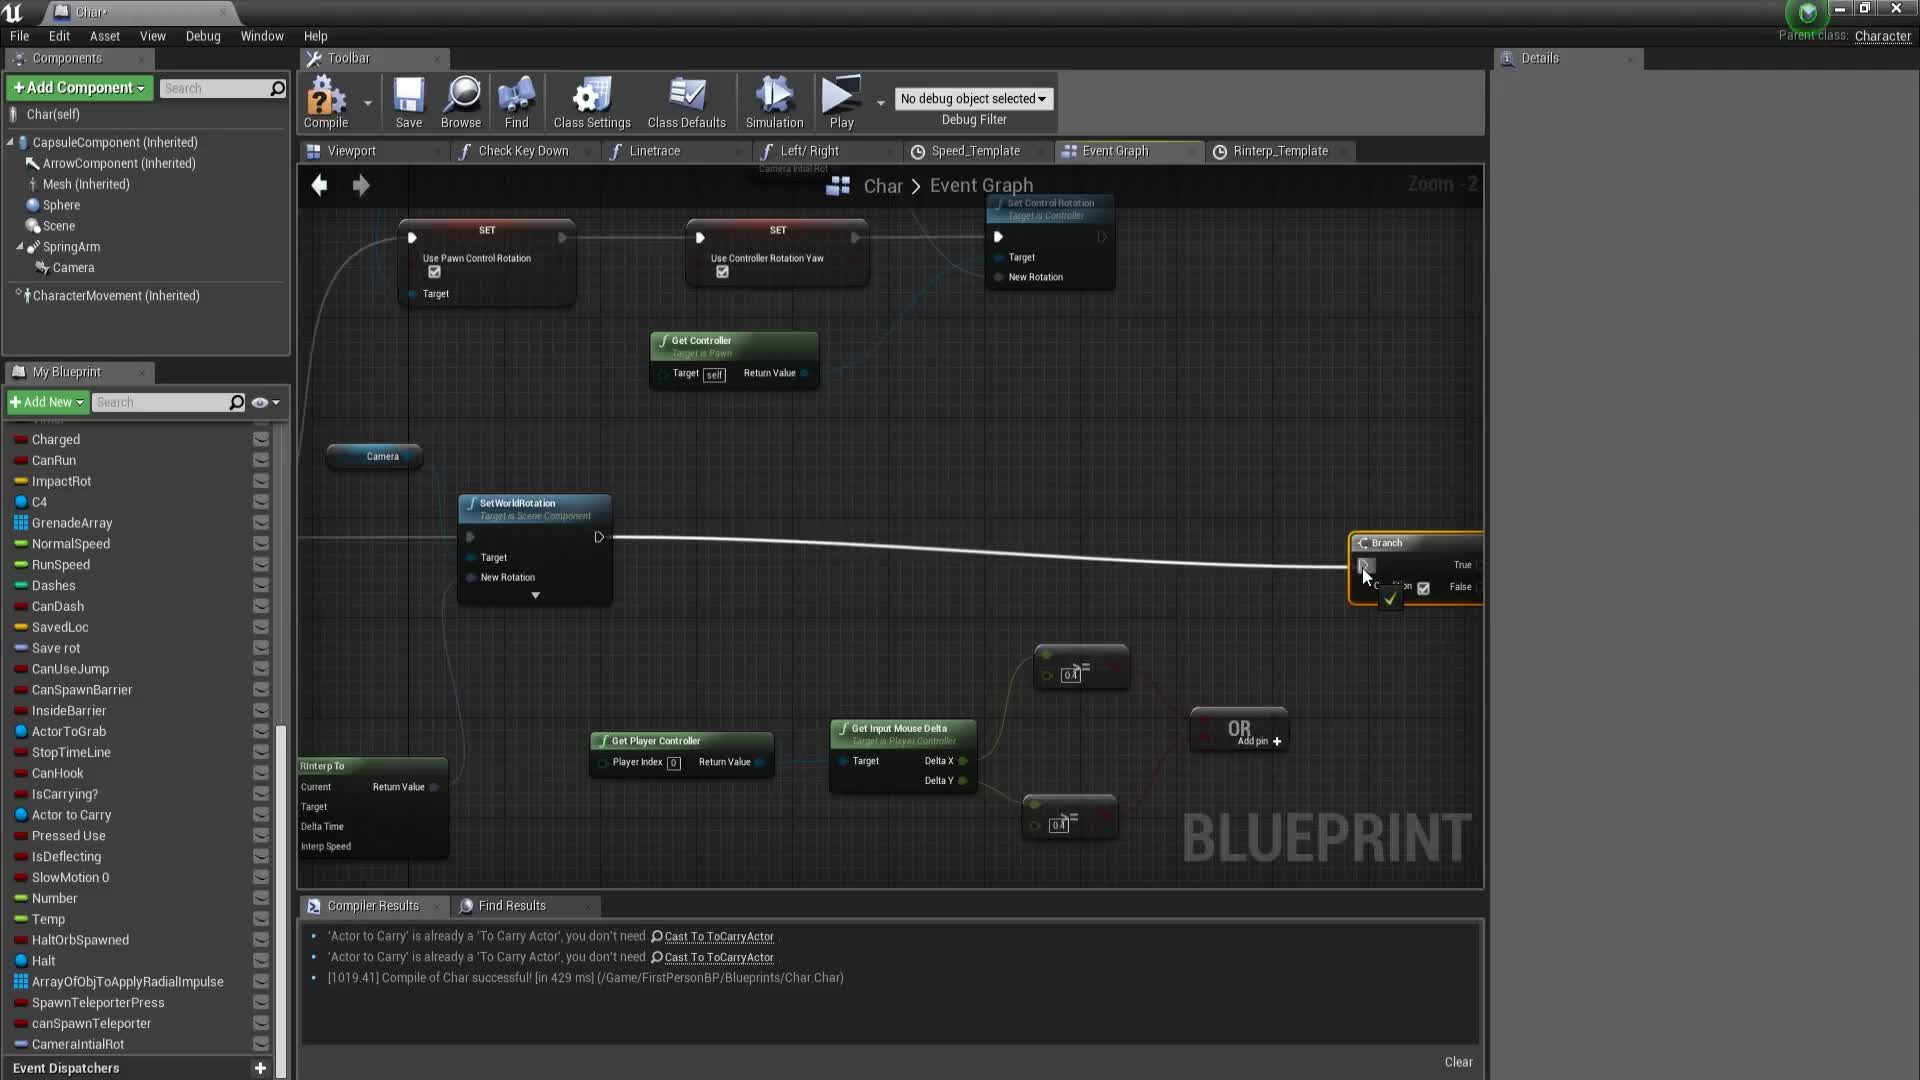Click the Find icon in toolbar
The image size is (1920, 1080).
click(516, 95)
